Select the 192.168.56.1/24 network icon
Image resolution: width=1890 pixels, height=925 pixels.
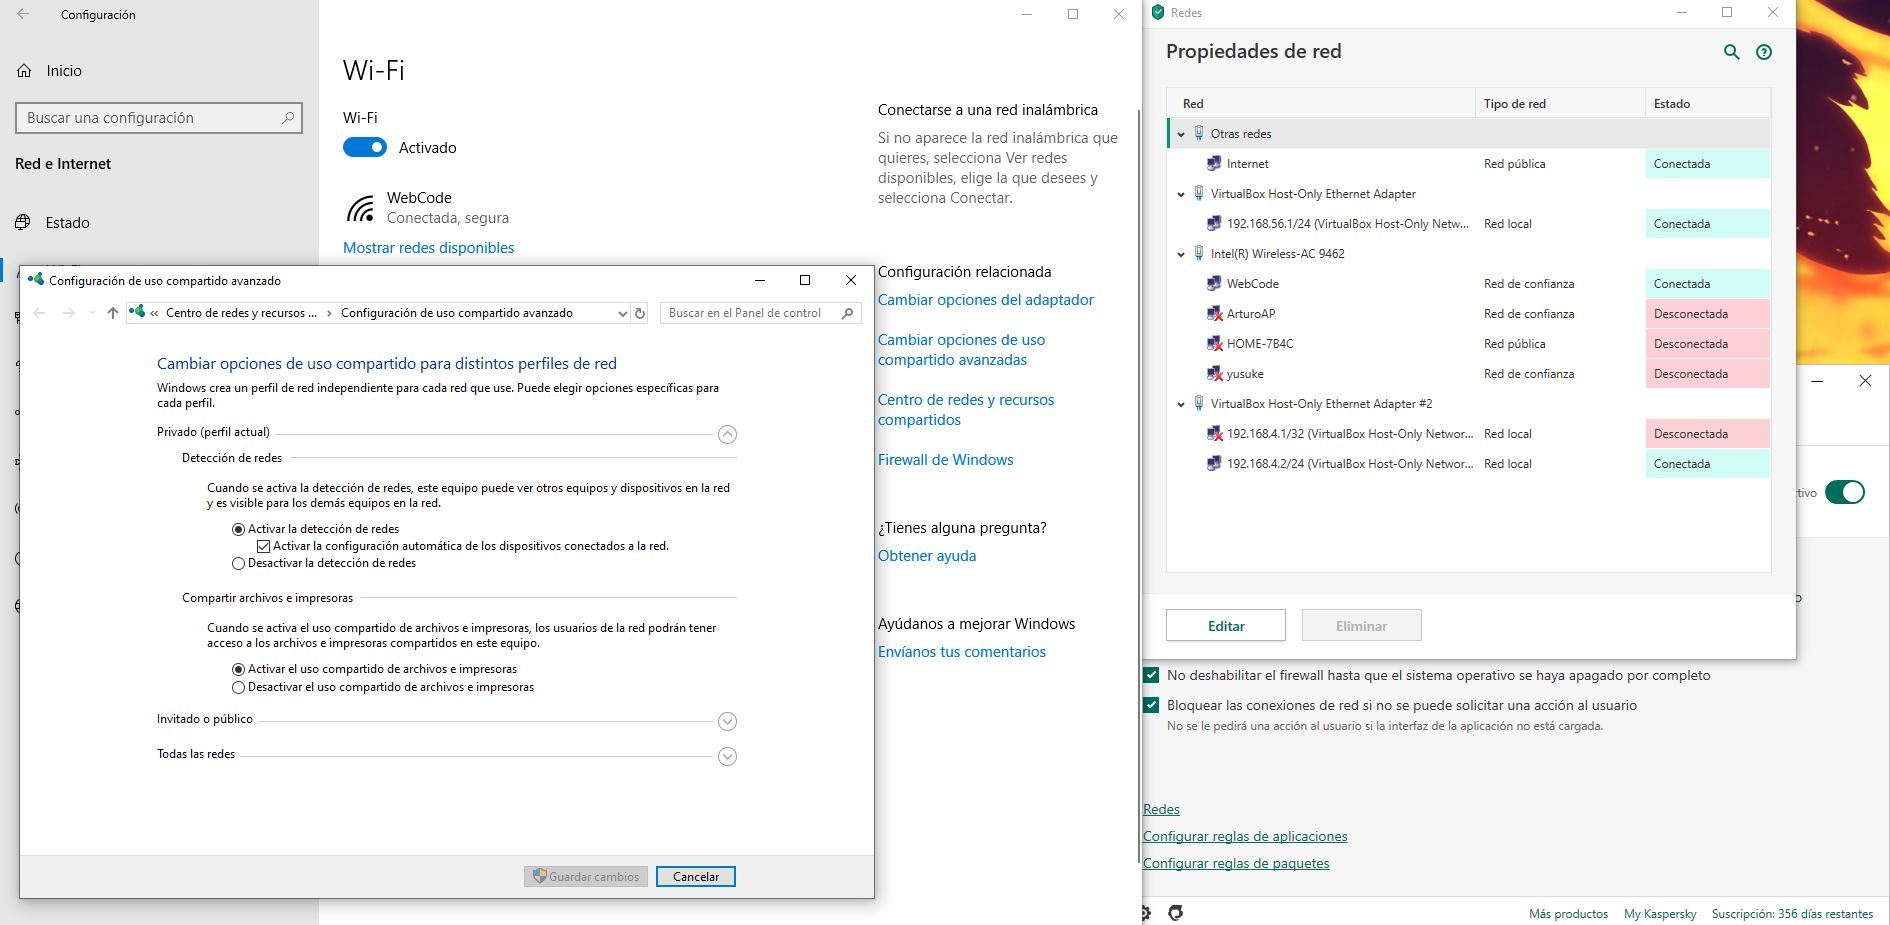coord(1214,224)
